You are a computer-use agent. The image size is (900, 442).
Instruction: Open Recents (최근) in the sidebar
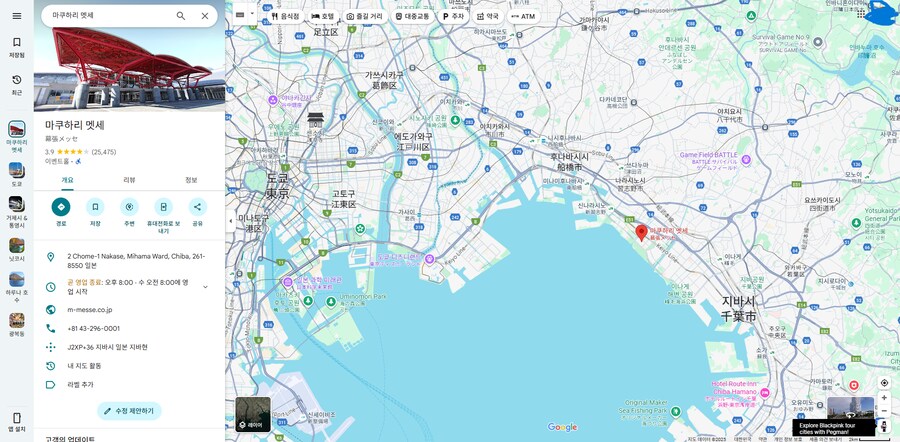17,84
